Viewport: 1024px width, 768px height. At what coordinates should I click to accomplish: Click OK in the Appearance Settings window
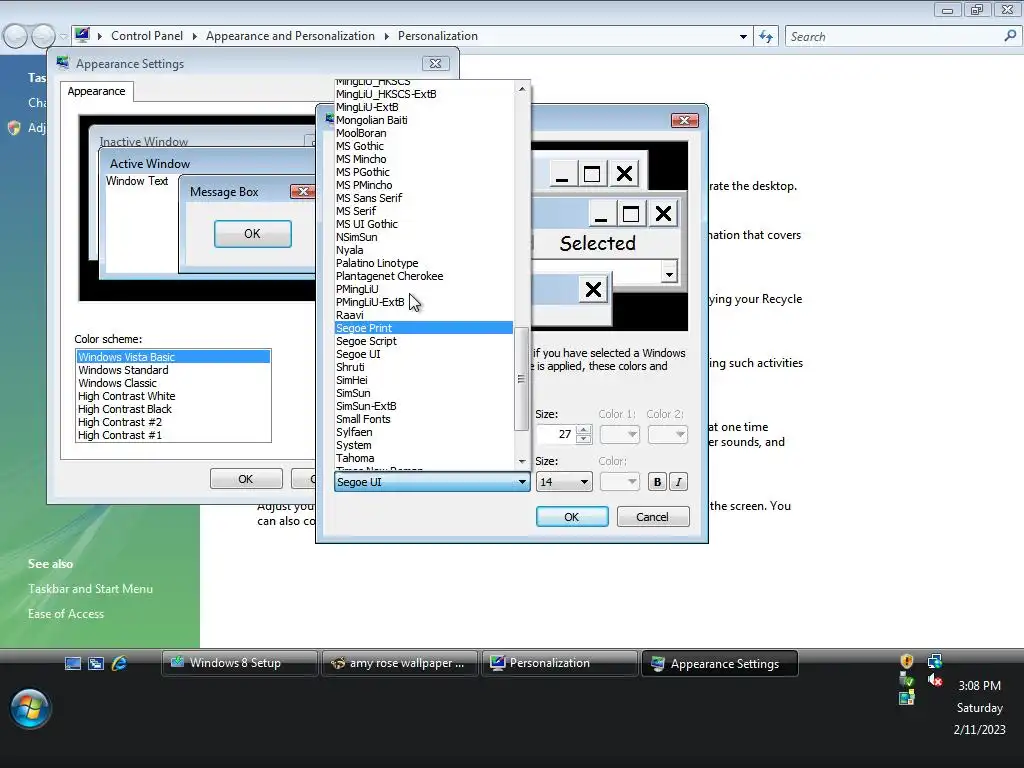tap(246, 479)
